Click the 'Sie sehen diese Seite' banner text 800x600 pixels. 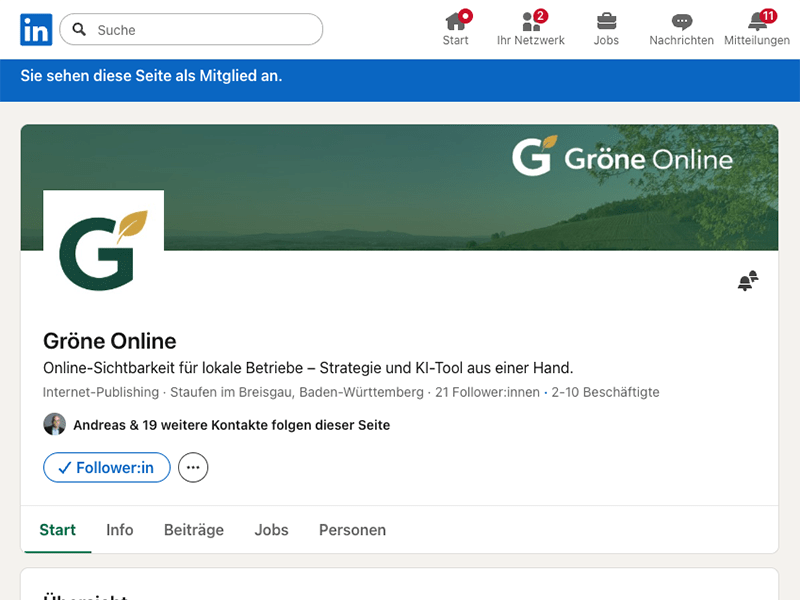tap(151, 76)
